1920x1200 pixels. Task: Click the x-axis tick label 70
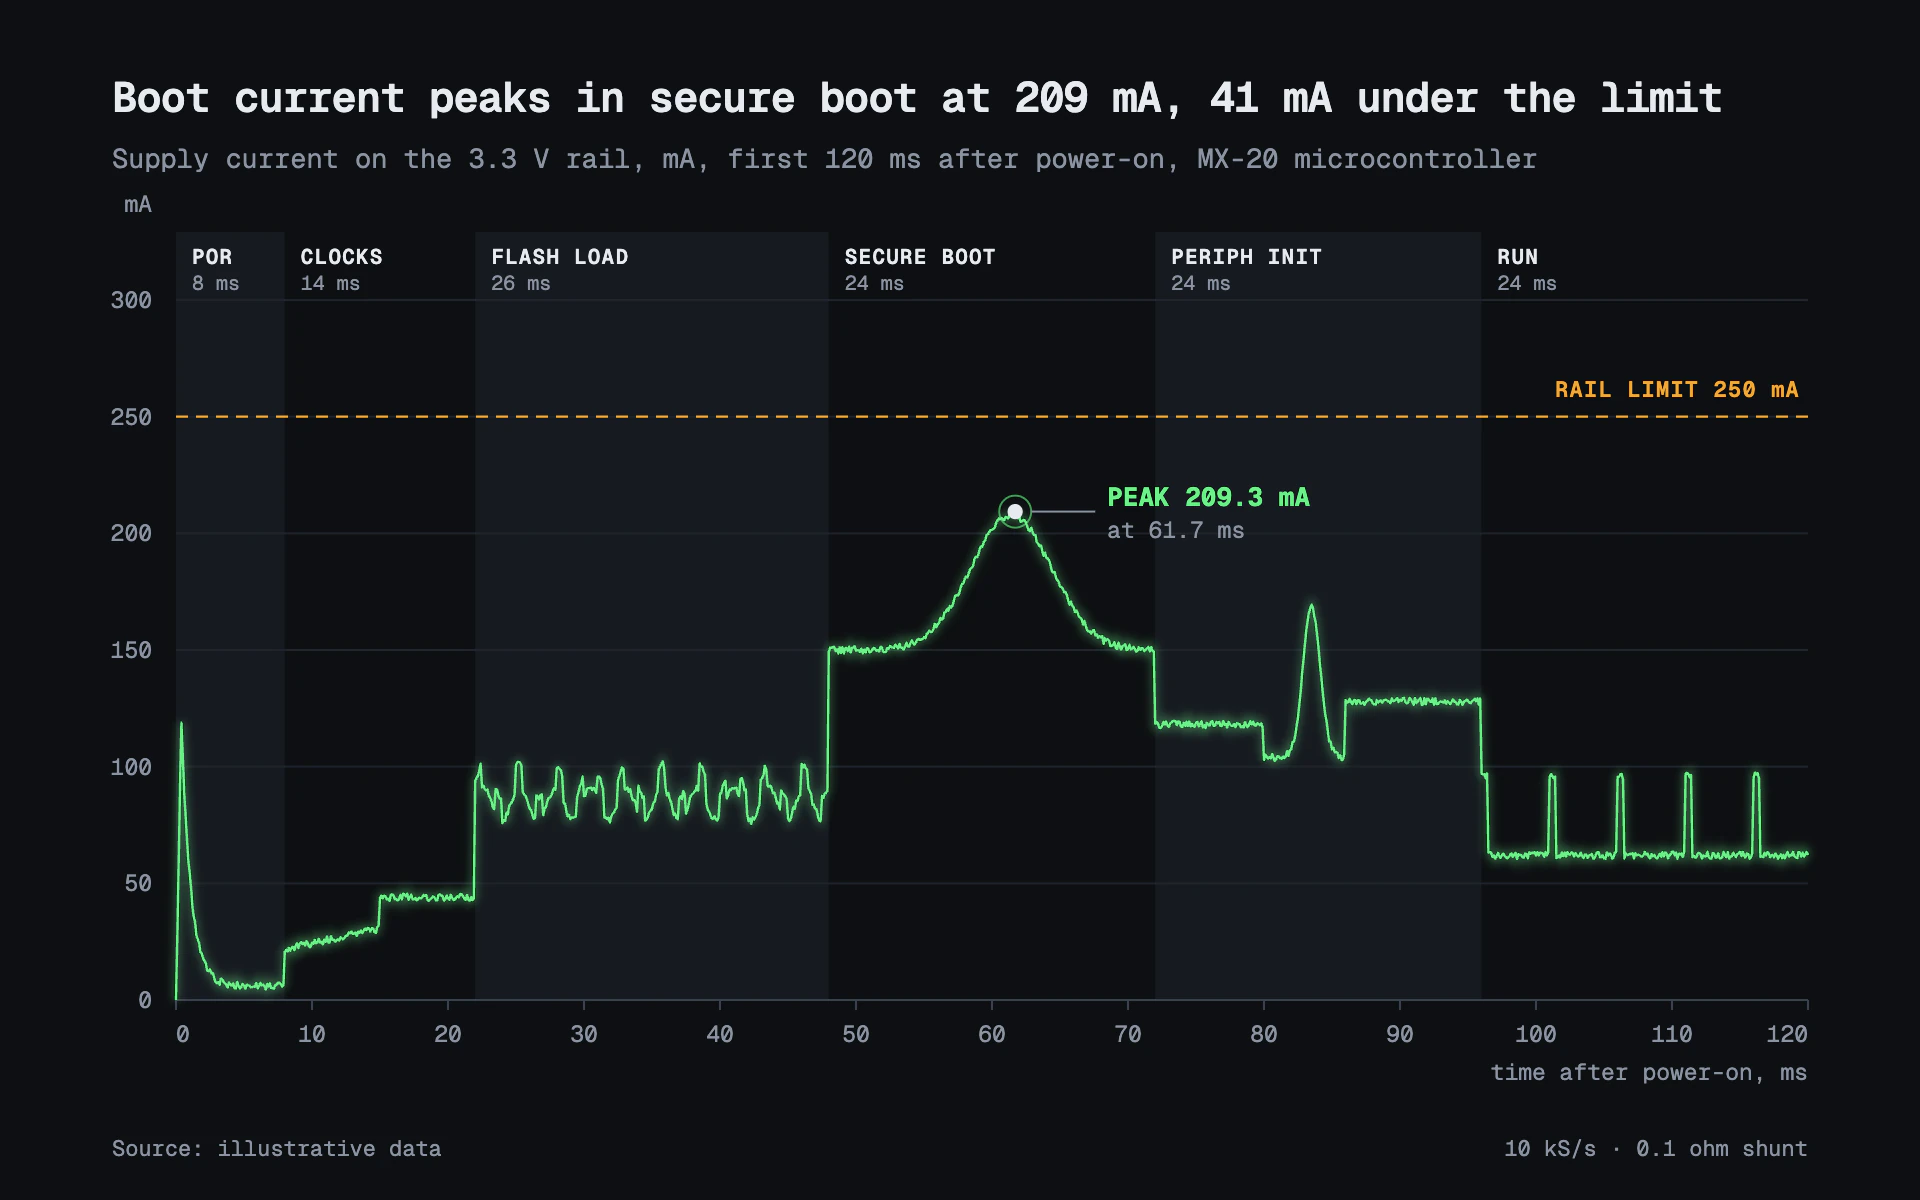[x=1128, y=1034]
